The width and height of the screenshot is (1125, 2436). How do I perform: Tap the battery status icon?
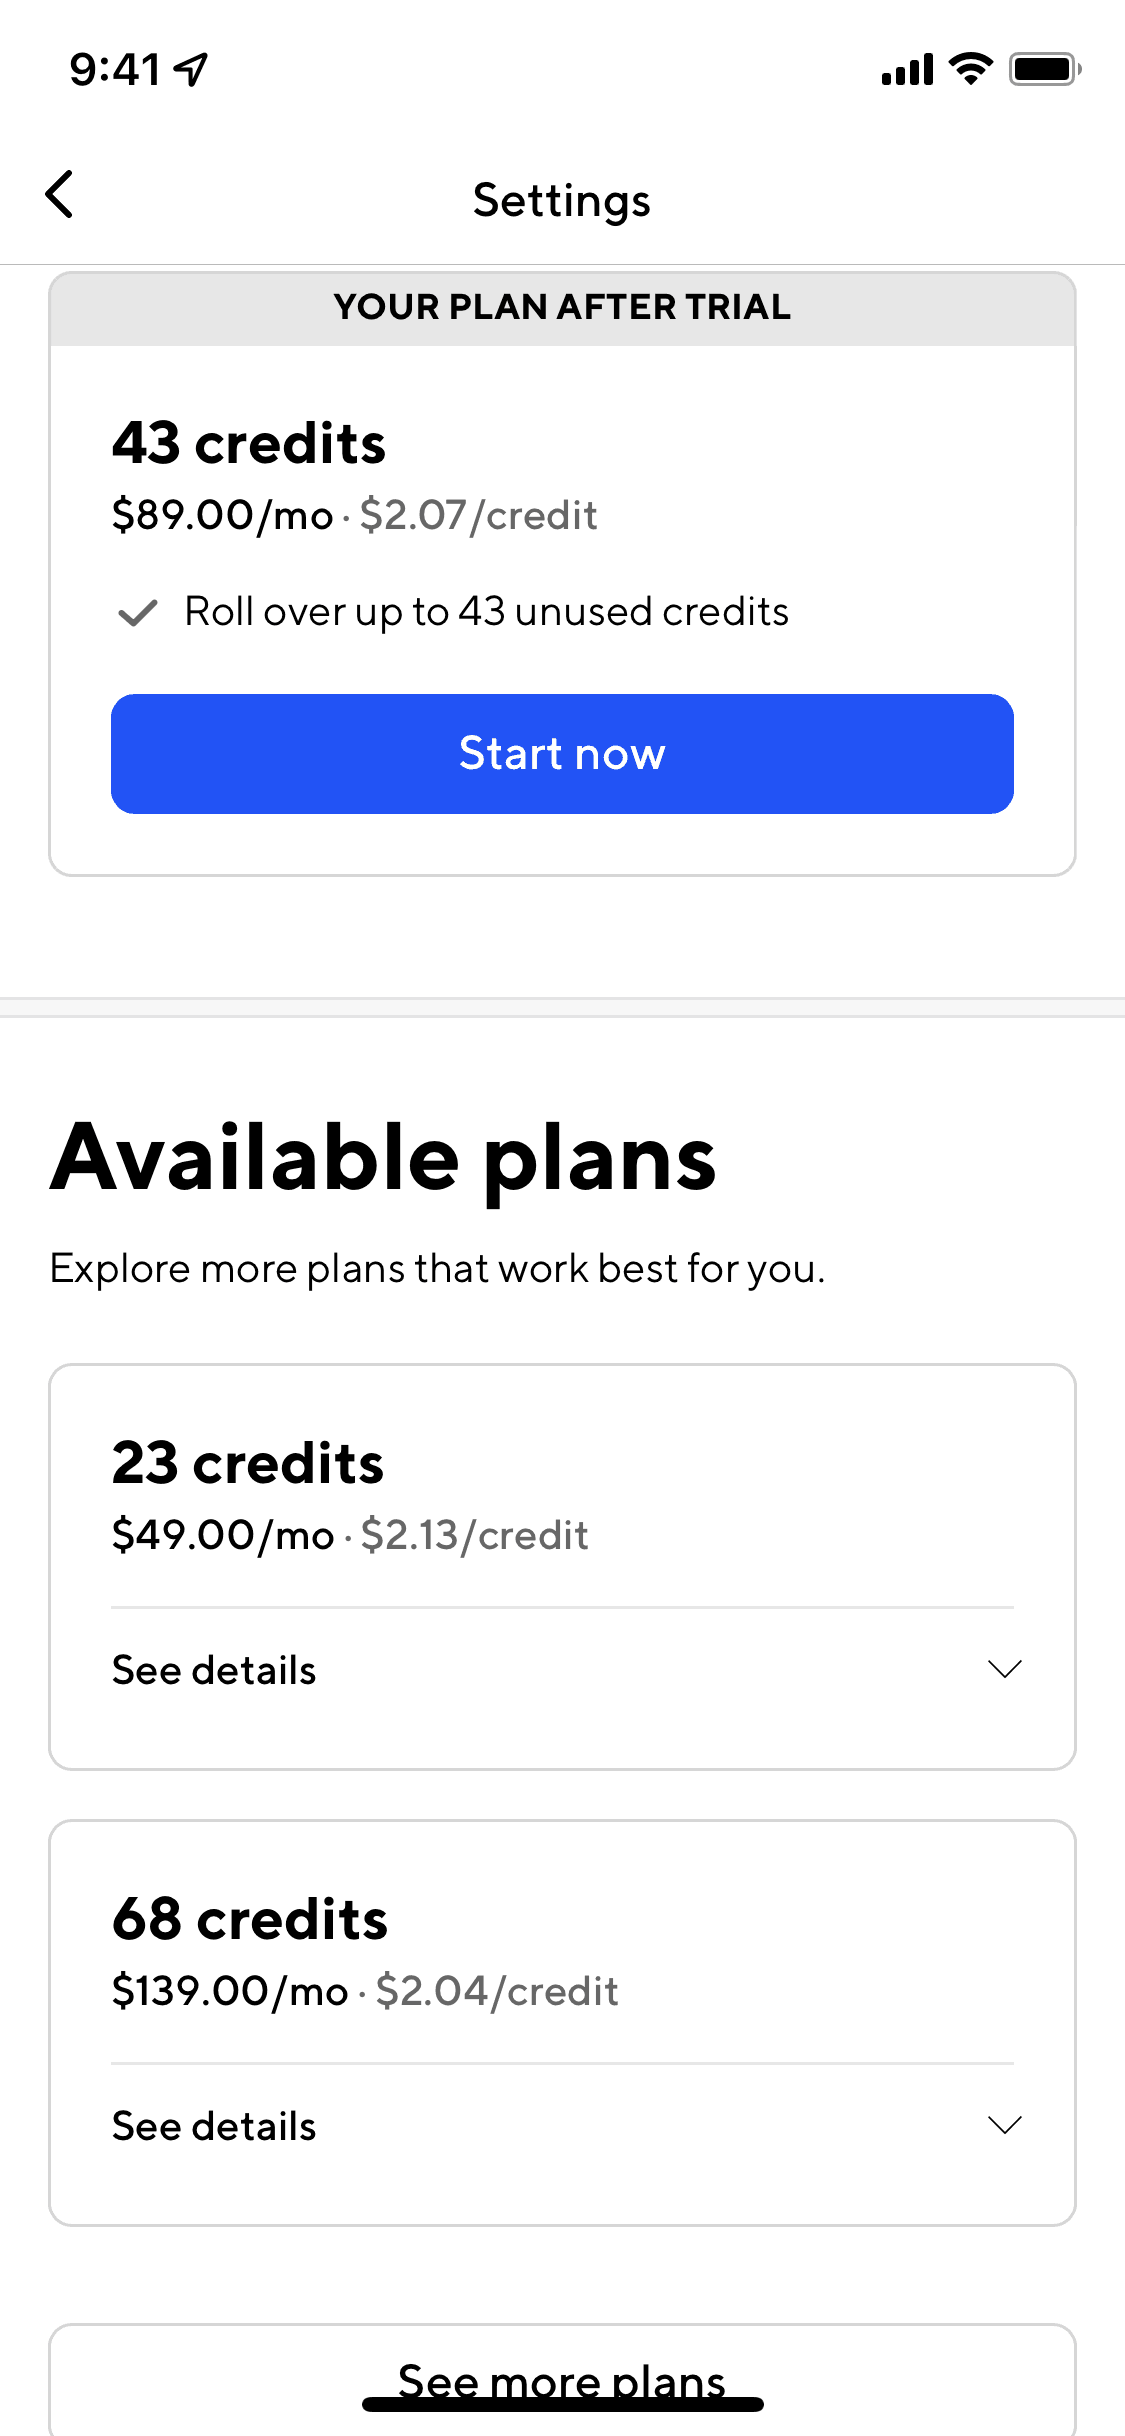coord(1044,69)
